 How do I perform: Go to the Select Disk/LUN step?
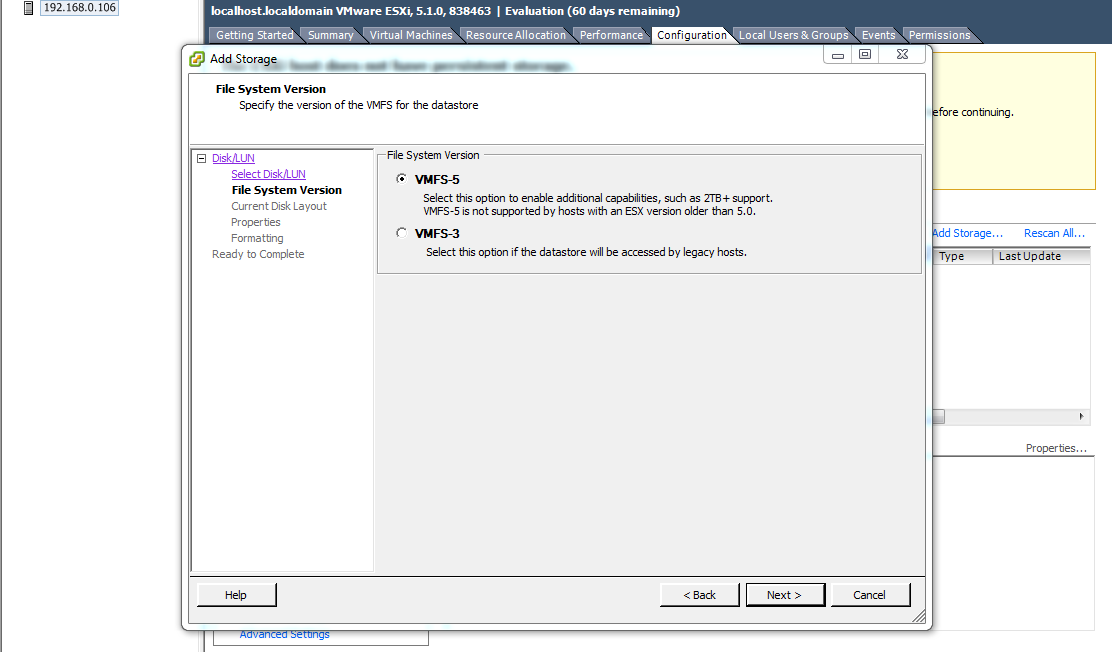(x=268, y=174)
